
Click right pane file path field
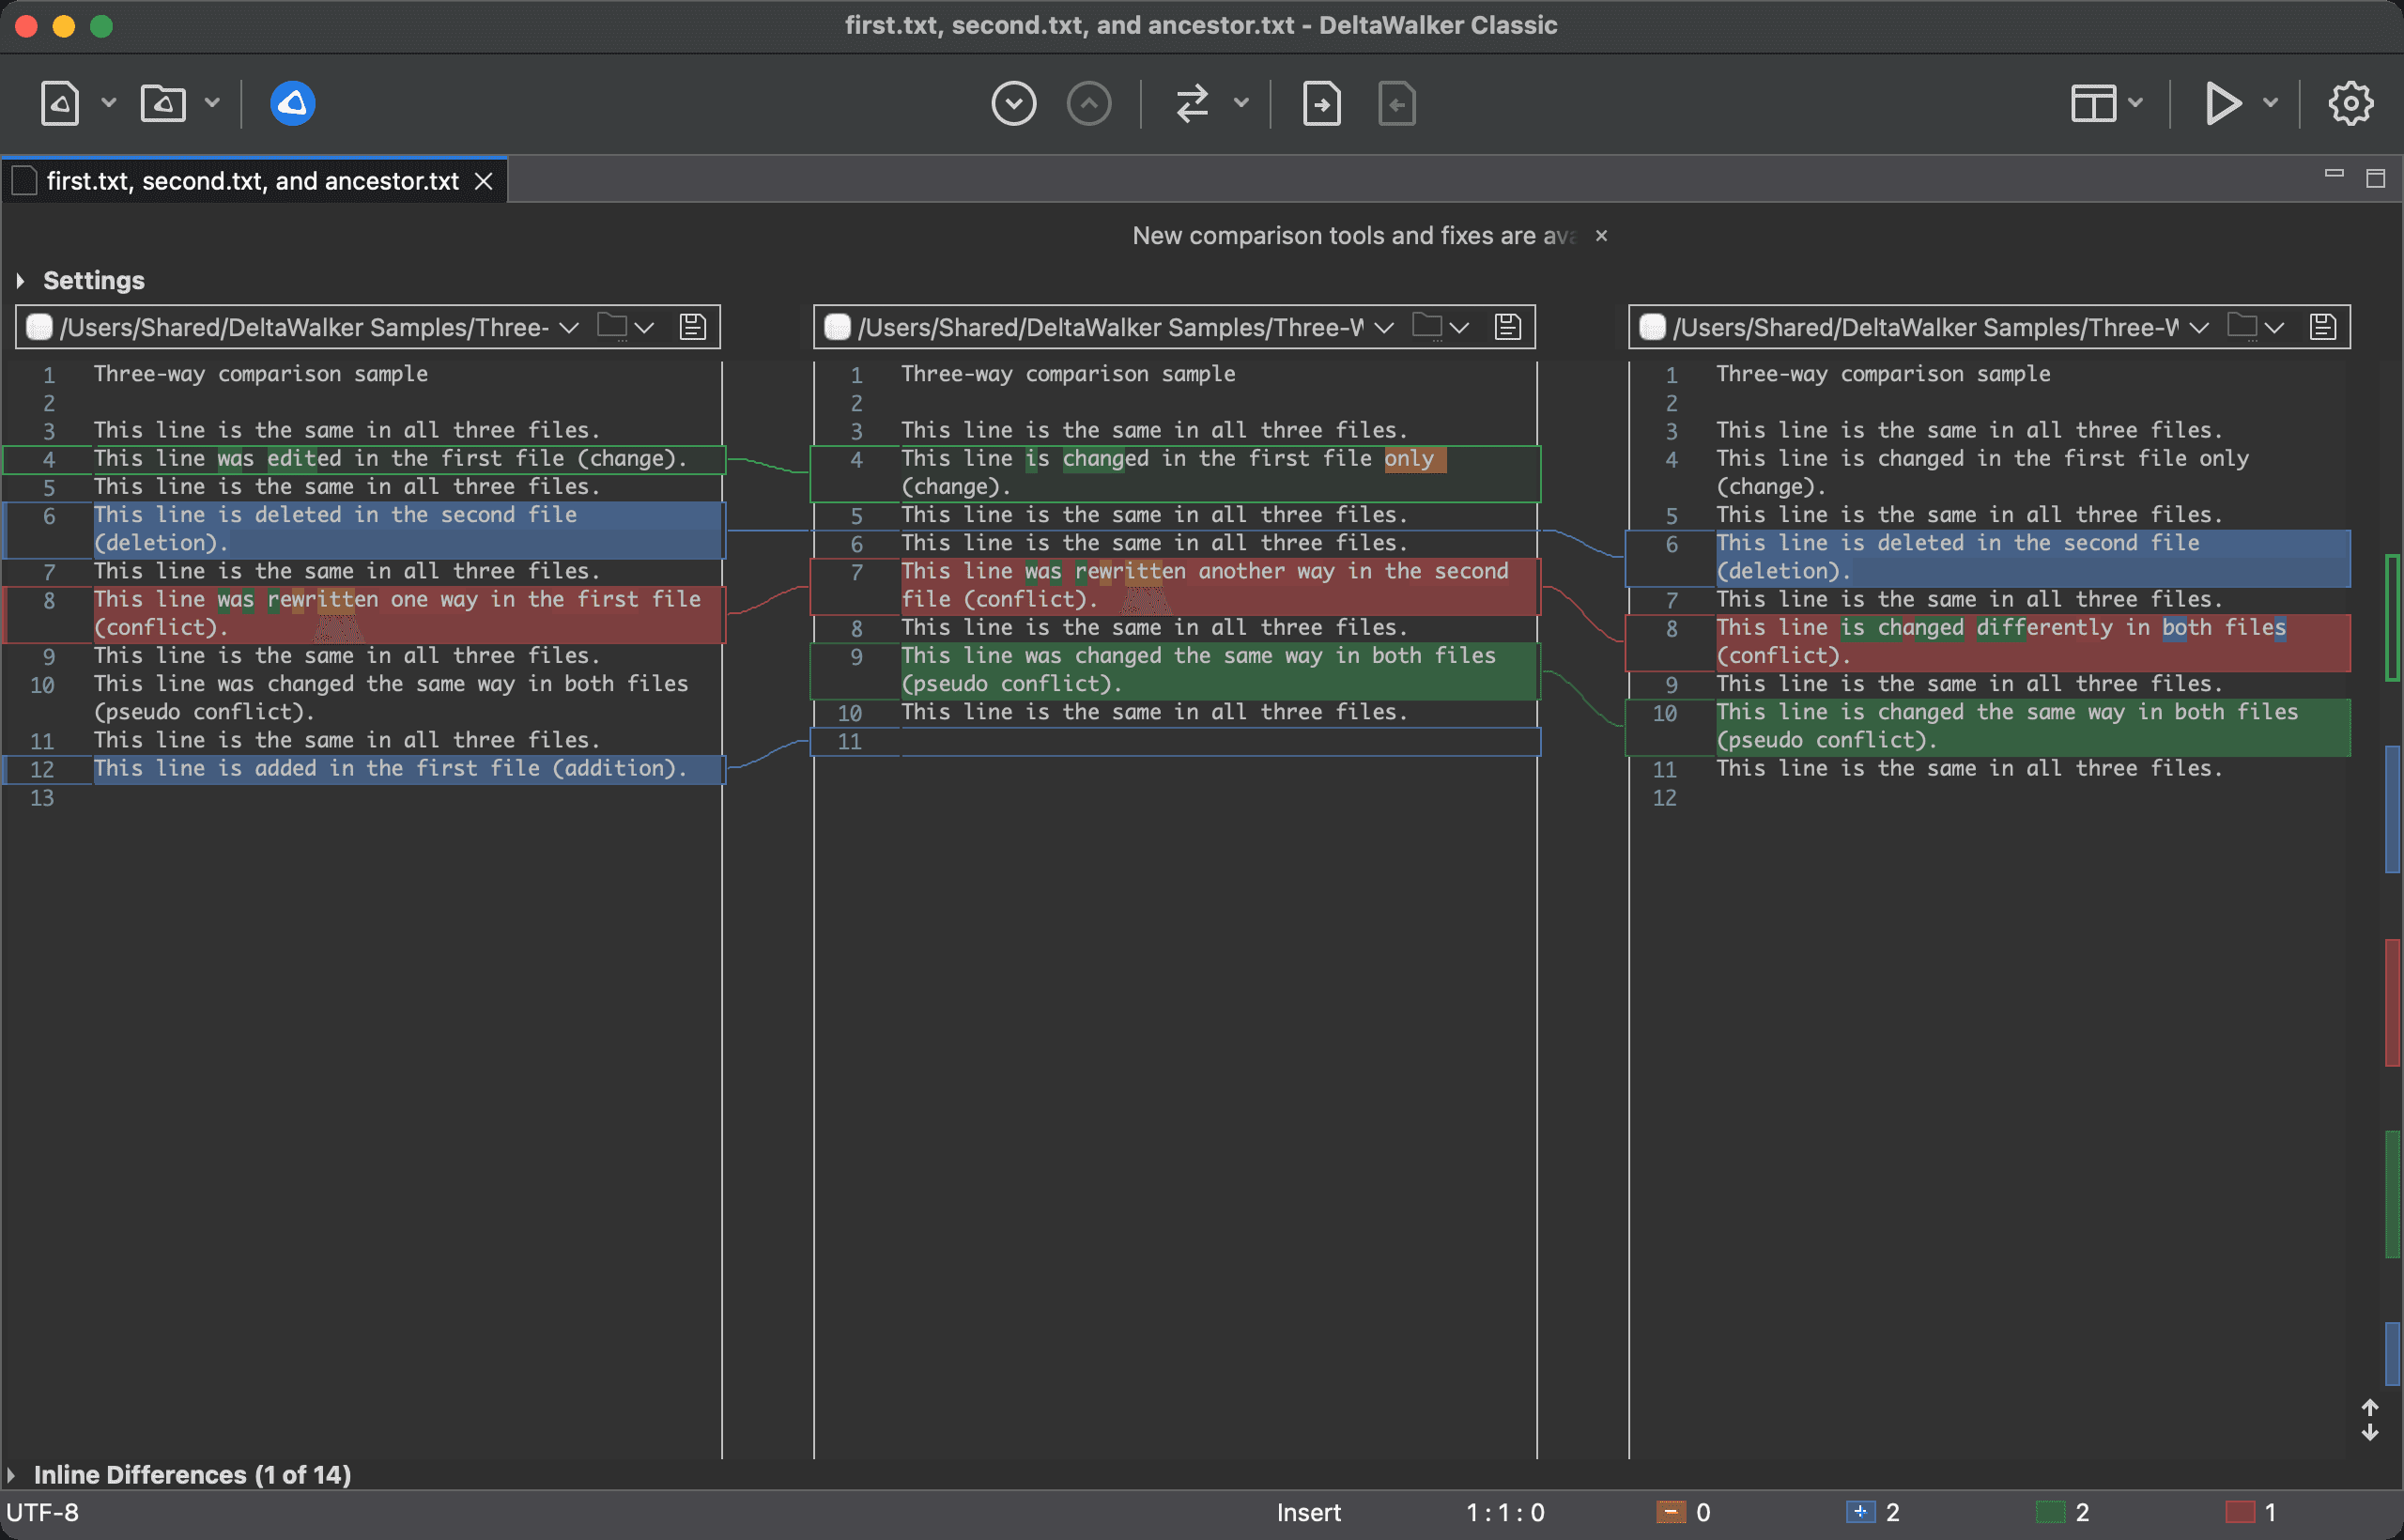(x=1926, y=327)
